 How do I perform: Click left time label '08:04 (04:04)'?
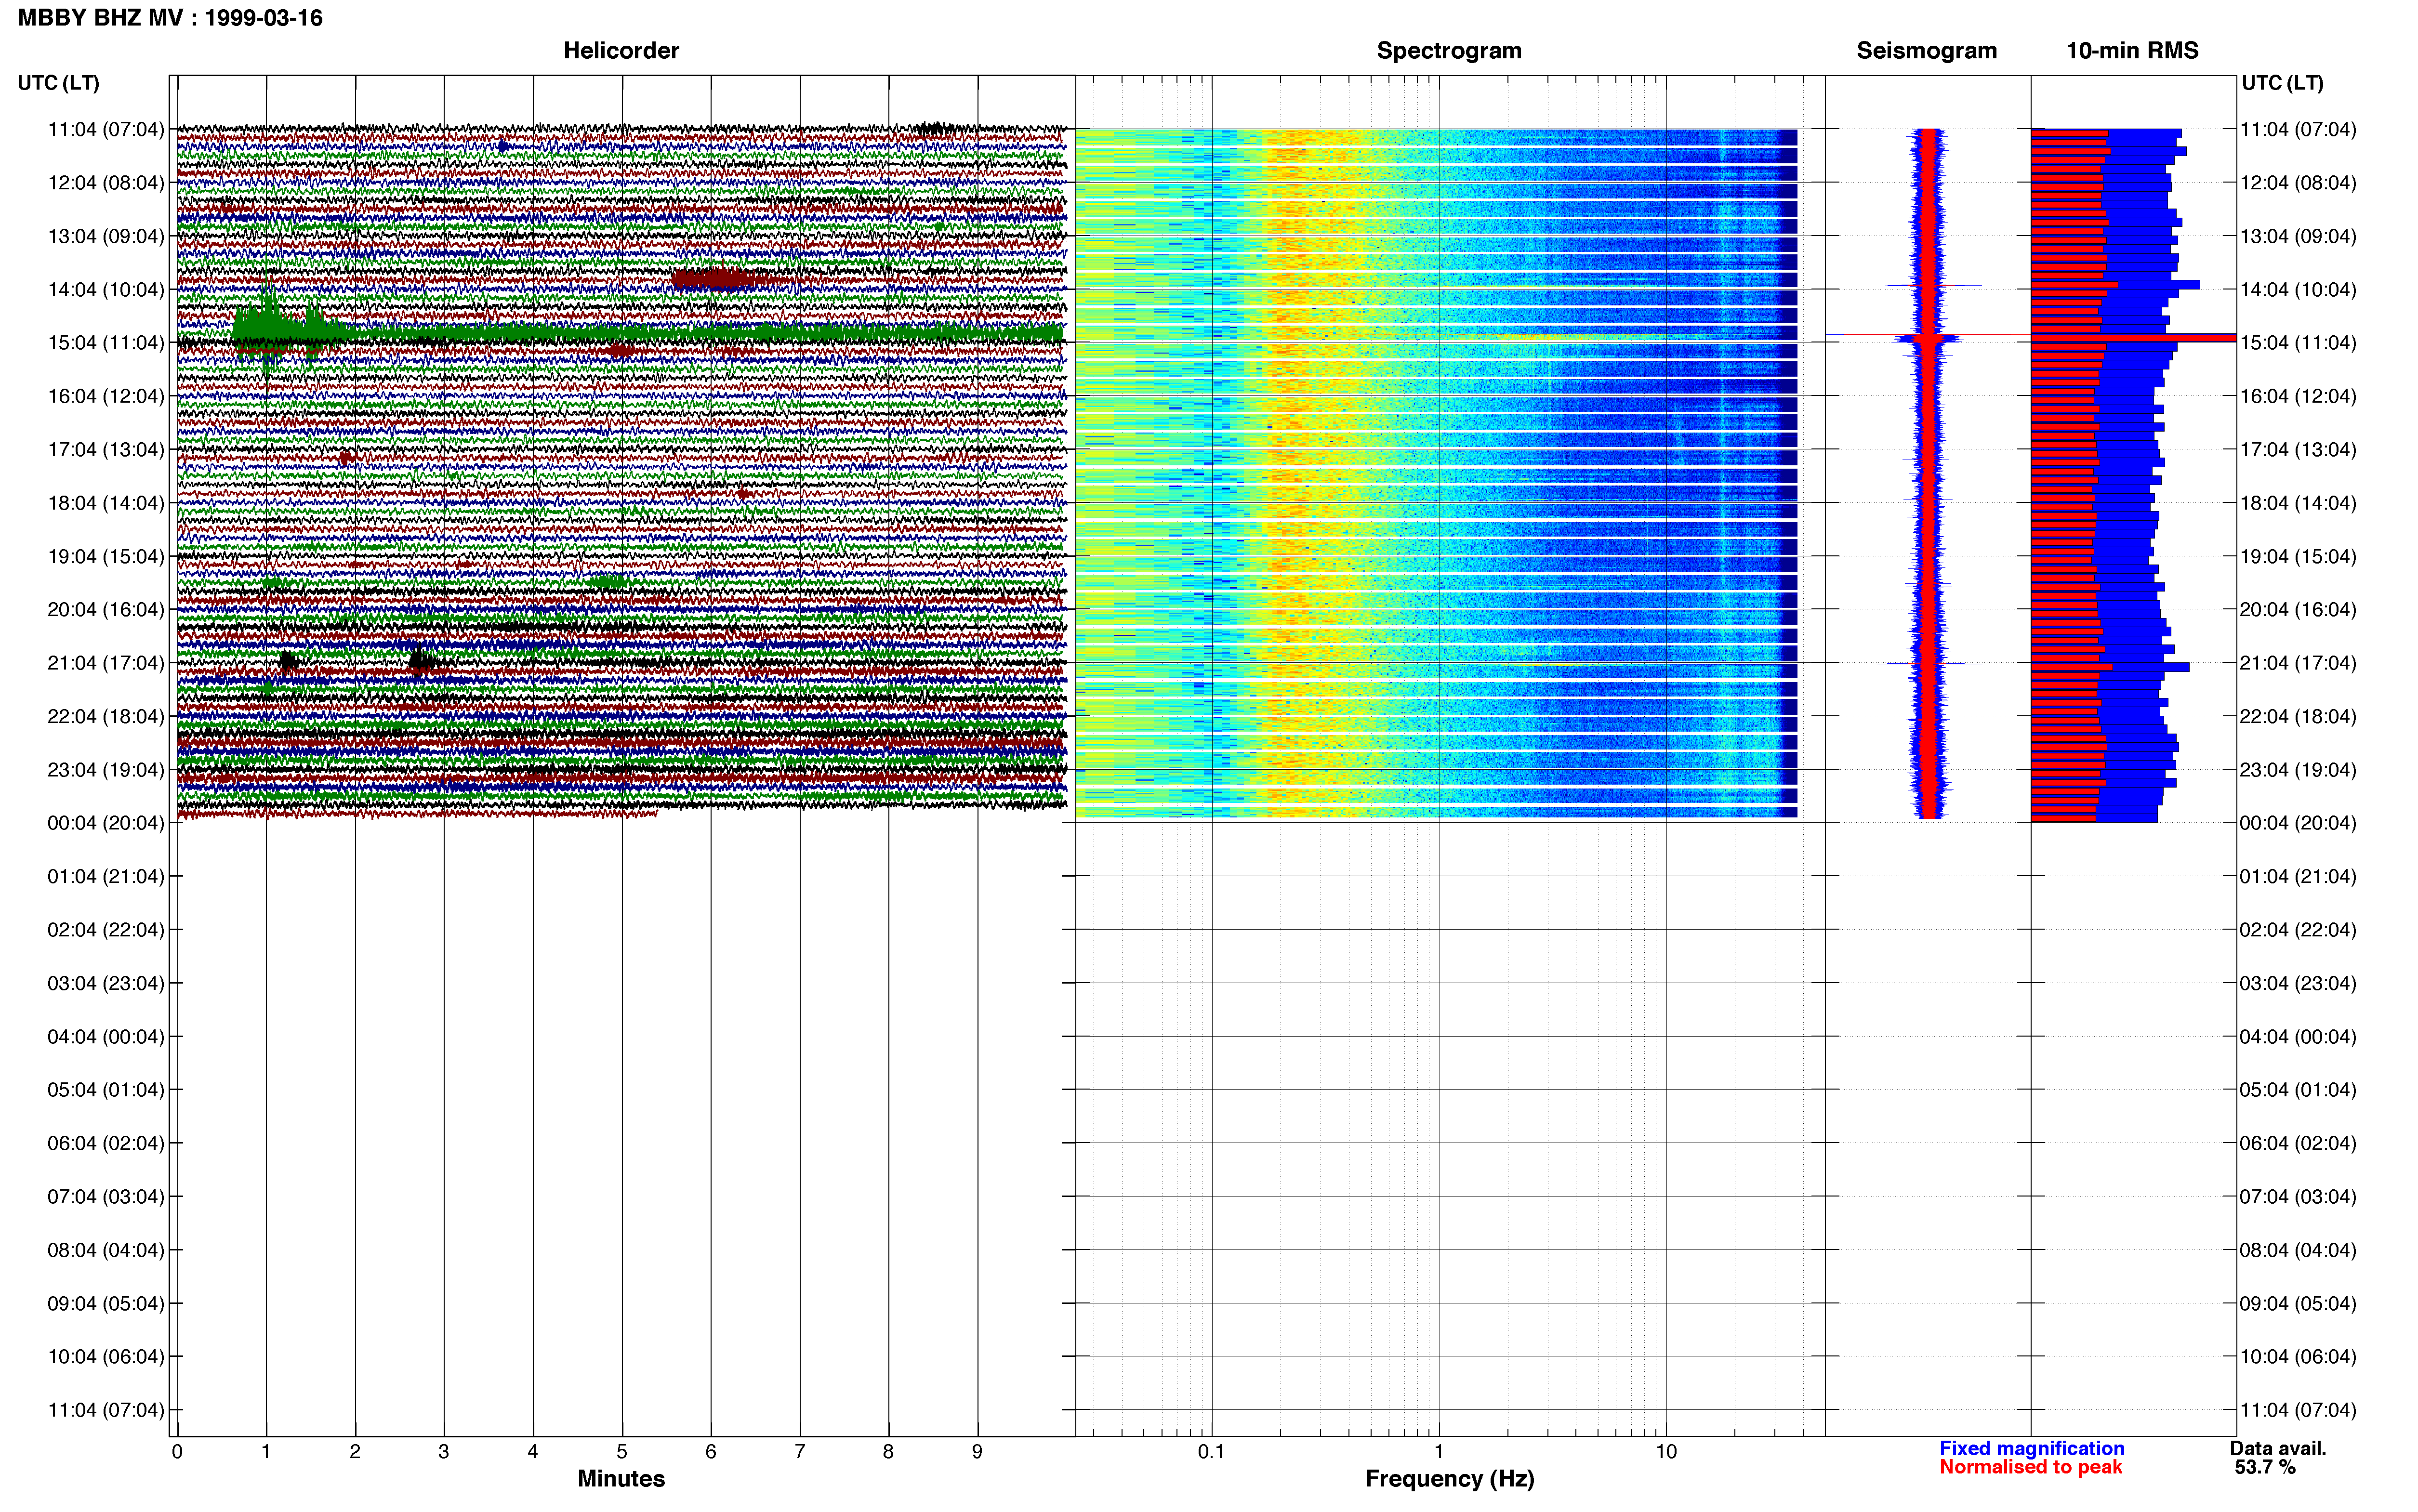[x=106, y=1250]
